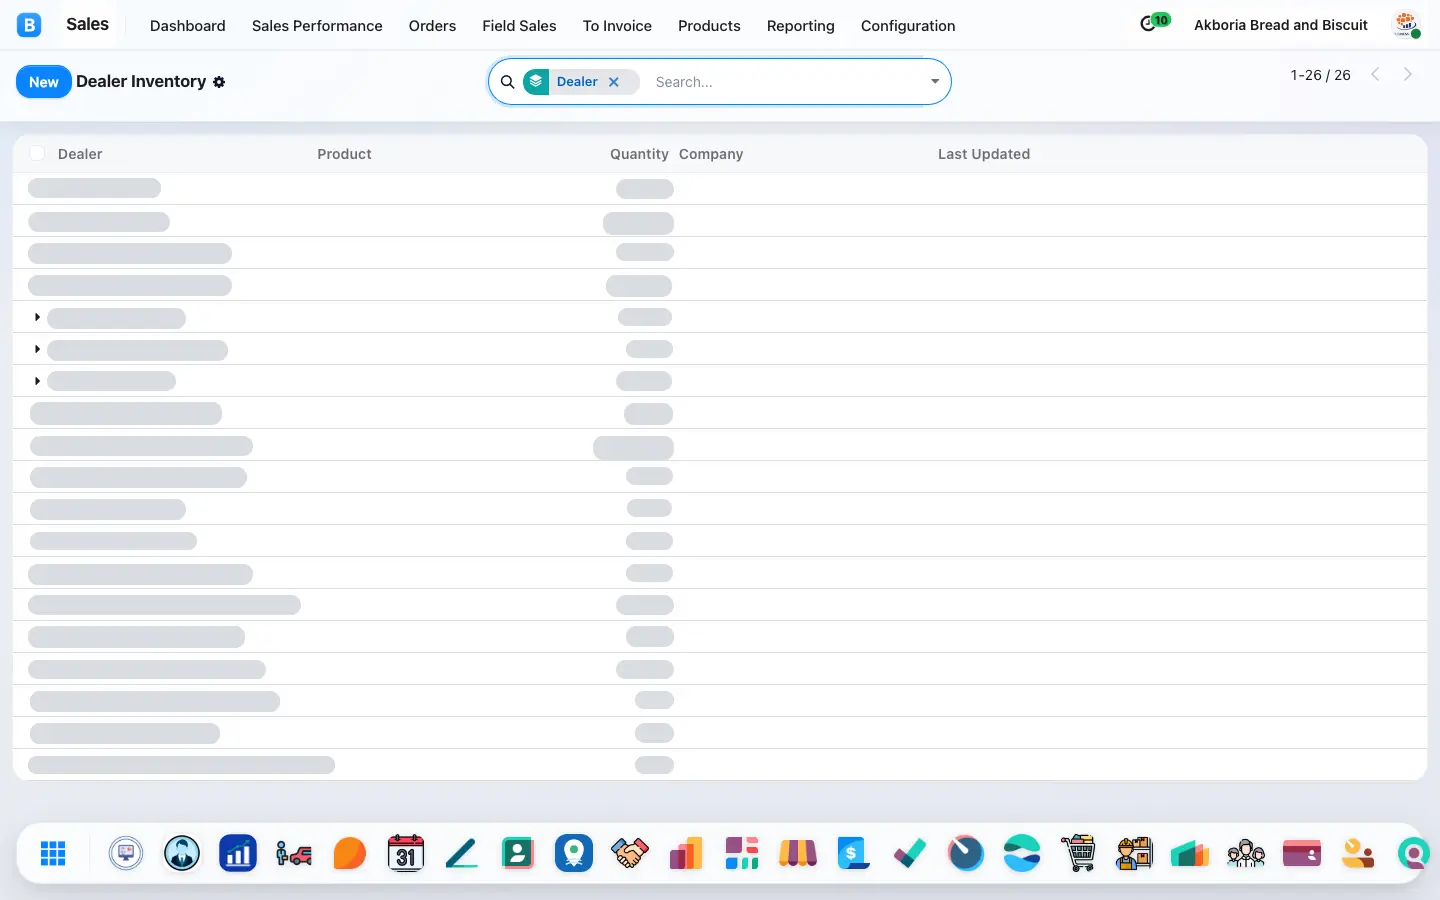Click the Dealer Inventory gear actions icon
The width and height of the screenshot is (1440, 900).
[x=219, y=82]
